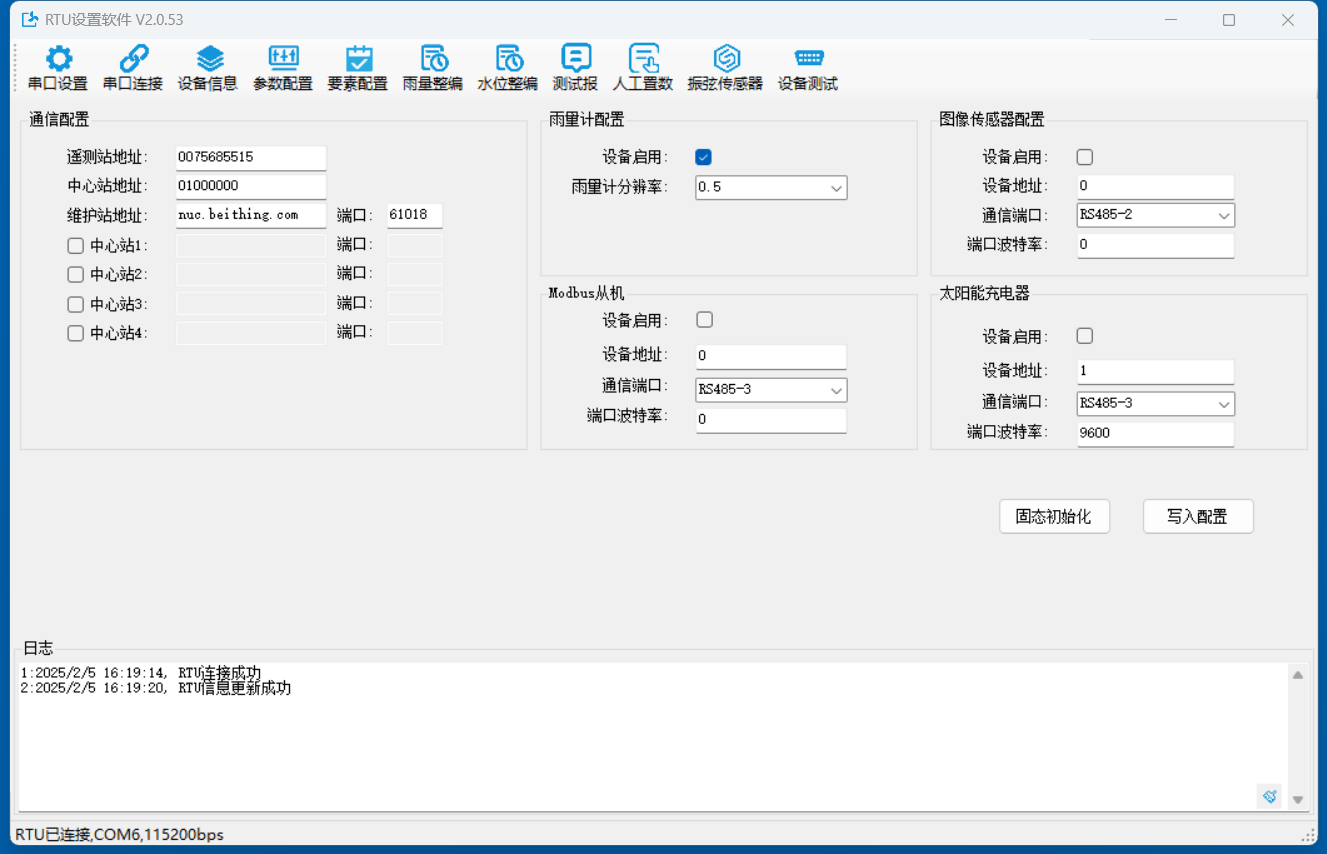Click the 测试报 test report icon

pyautogui.click(x=575, y=59)
